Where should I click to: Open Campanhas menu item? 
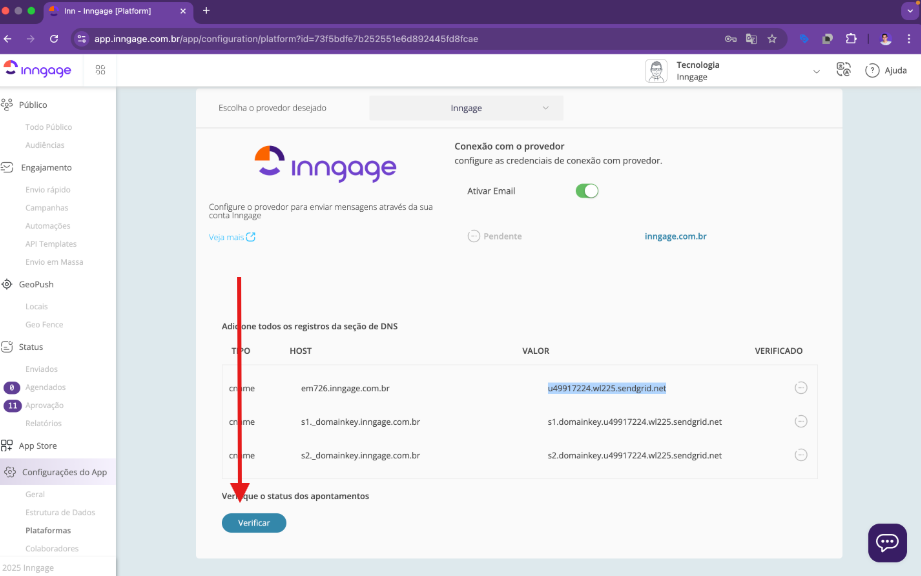(46, 208)
